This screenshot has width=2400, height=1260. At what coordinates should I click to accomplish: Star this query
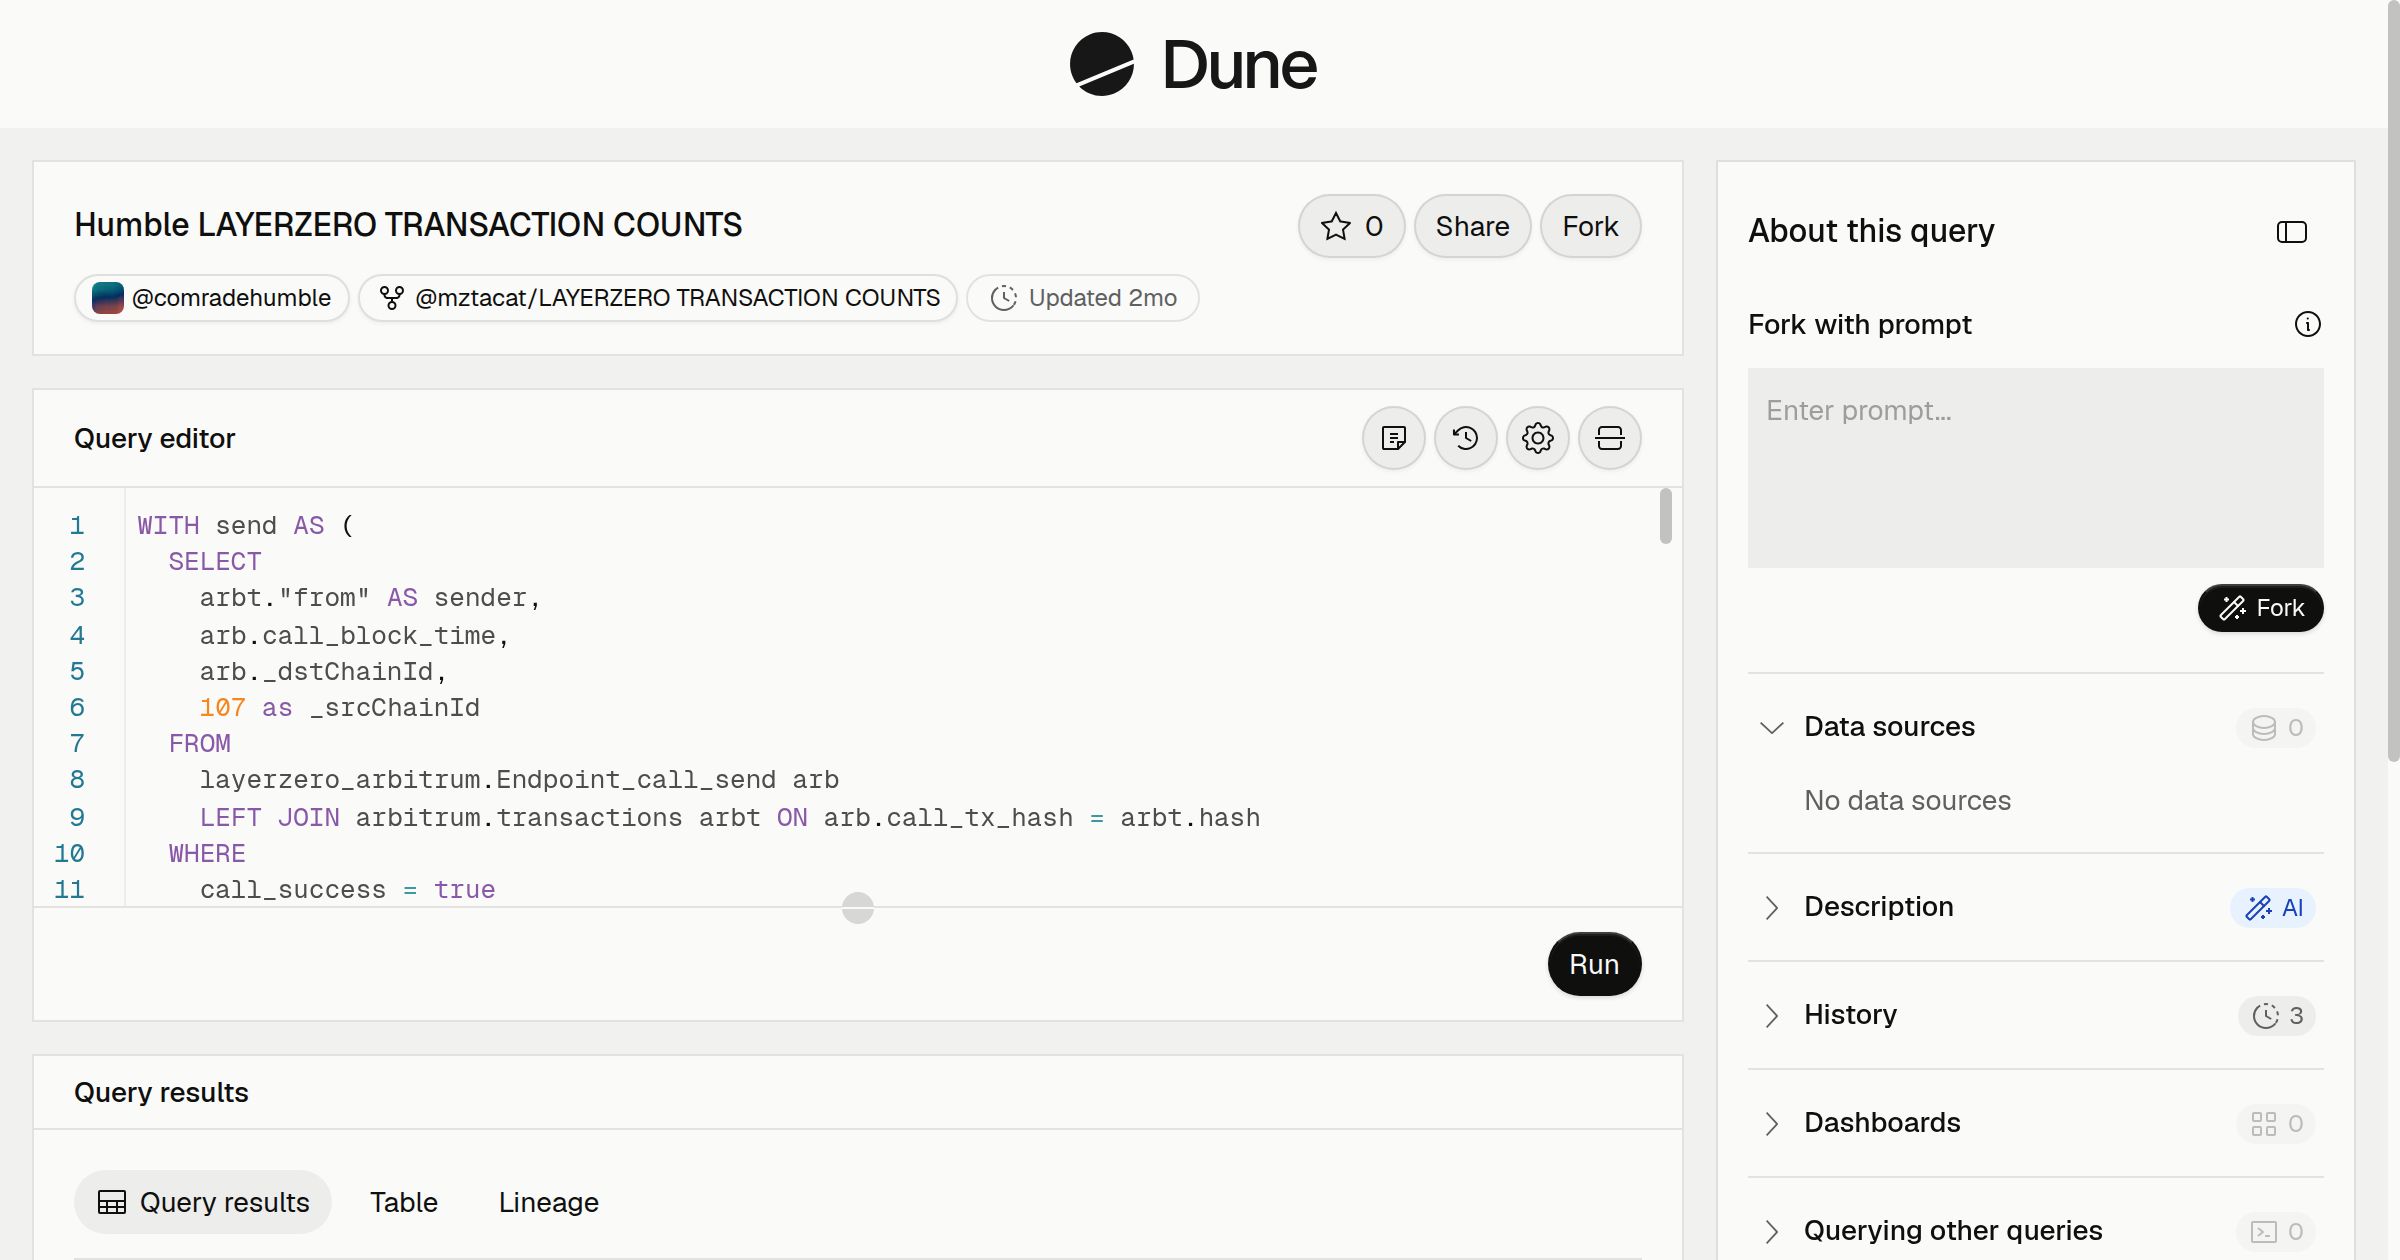click(x=1351, y=226)
